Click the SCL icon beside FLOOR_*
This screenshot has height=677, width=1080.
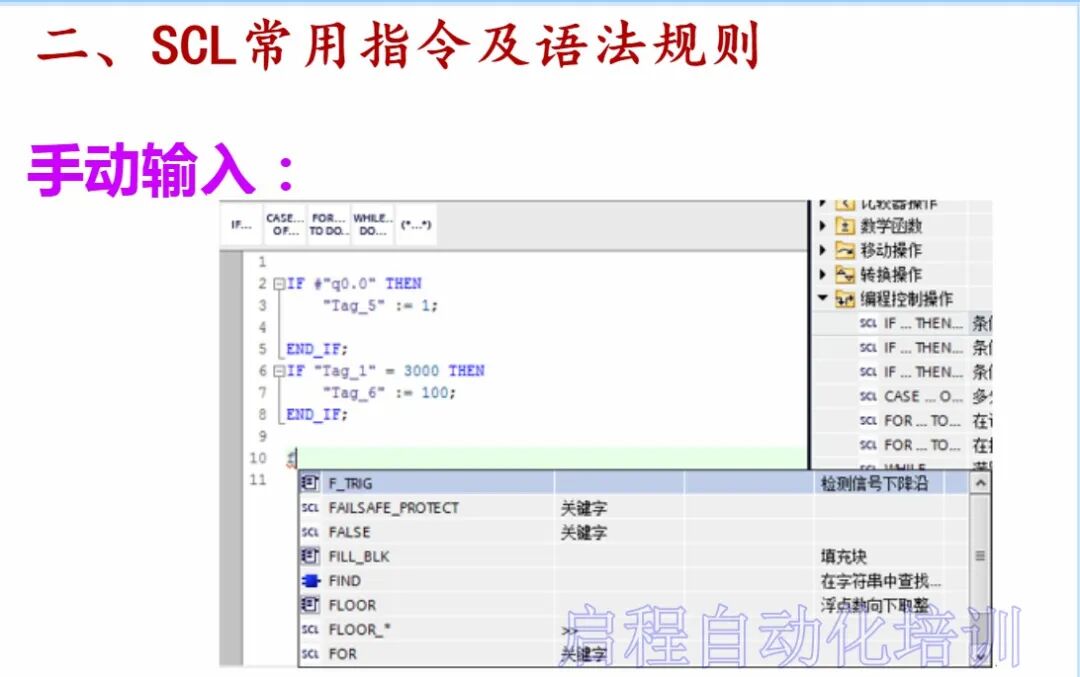(311, 629)
